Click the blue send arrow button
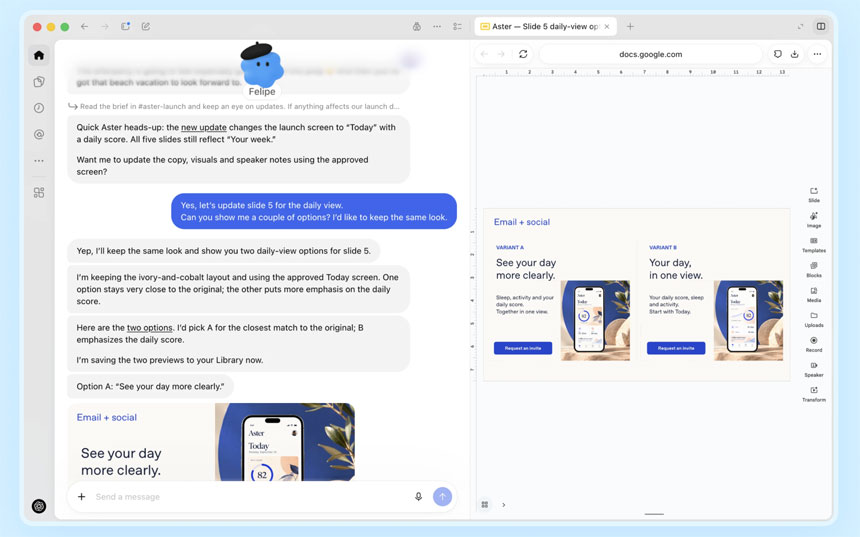 point(443,496)
